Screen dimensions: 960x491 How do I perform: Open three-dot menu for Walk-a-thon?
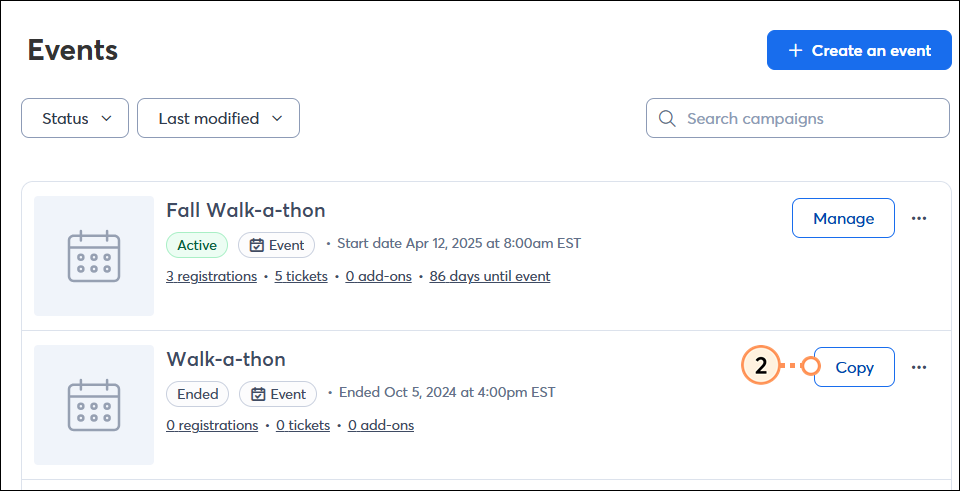(918, 367)
